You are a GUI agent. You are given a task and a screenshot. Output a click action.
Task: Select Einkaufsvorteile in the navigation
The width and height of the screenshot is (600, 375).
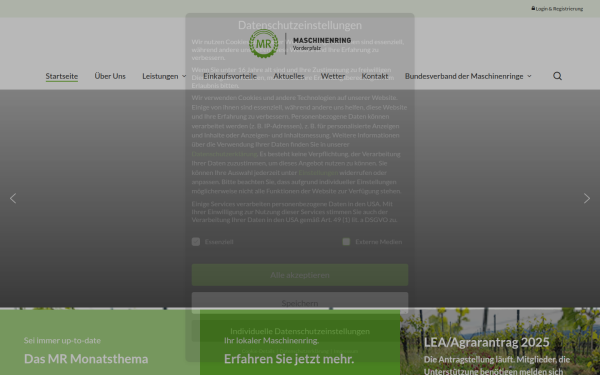[x=230, y=76]
